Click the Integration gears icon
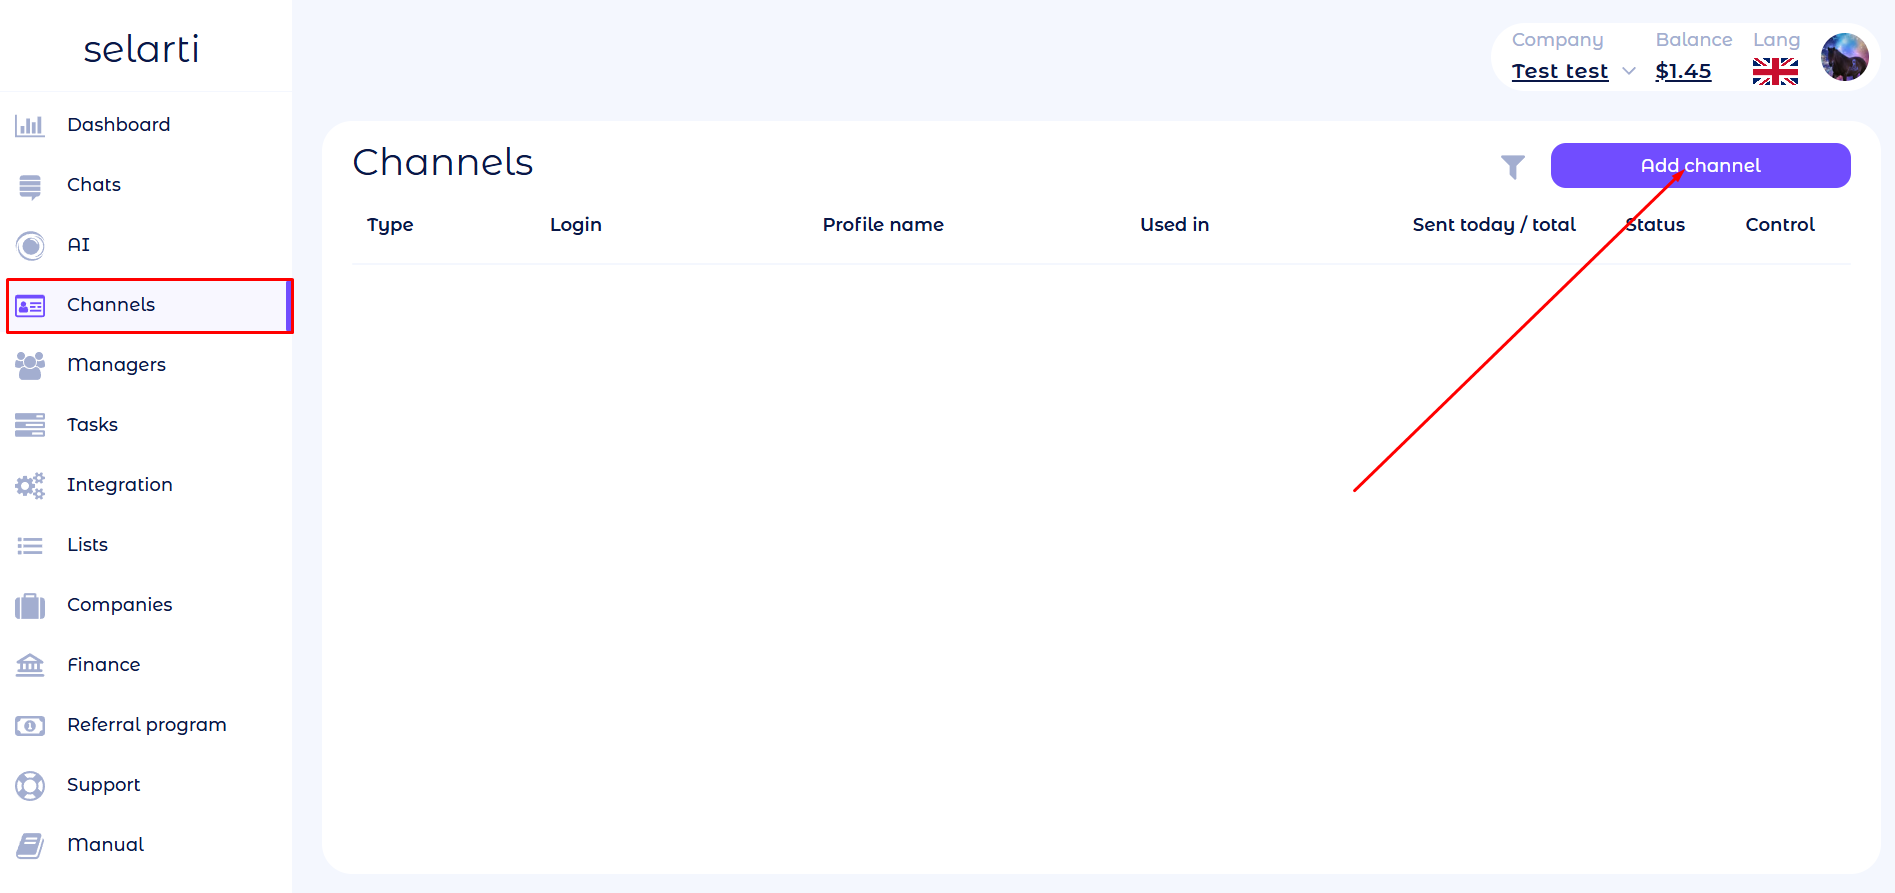This screenshot has height=893, width=1895. pyautogui.click(x=30, y=486)
